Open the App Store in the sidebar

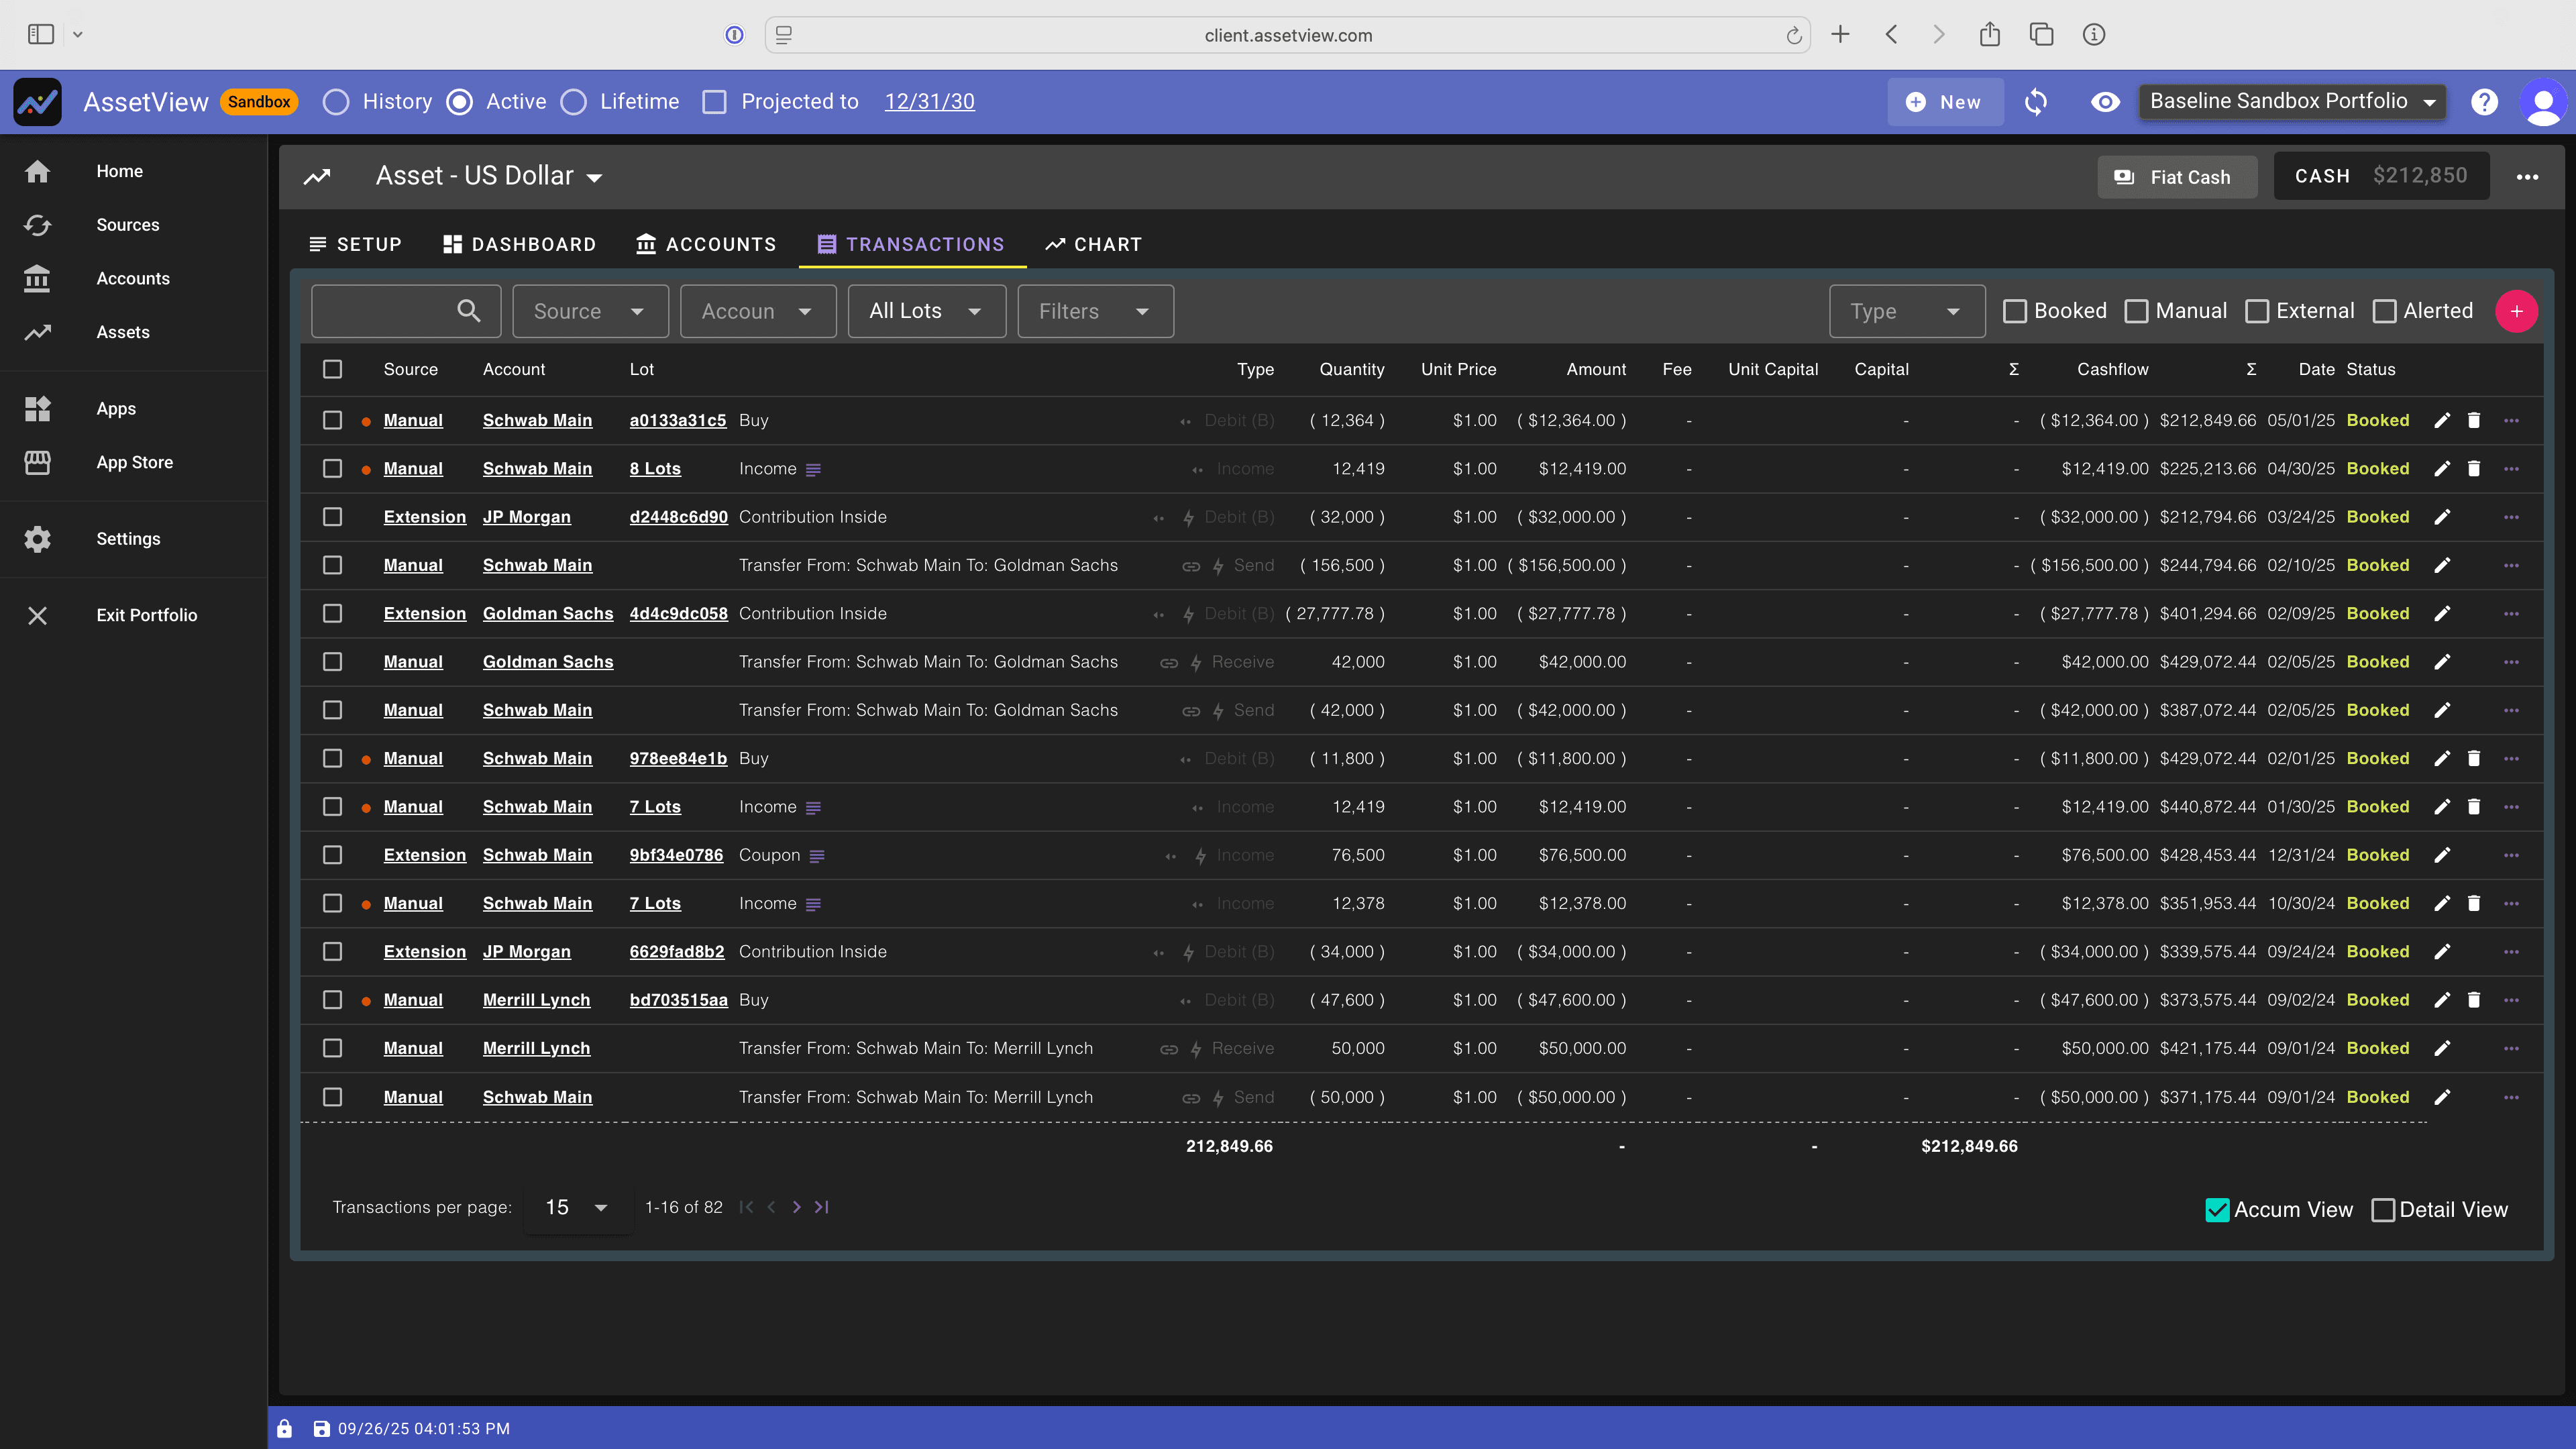tap(135, 462)
